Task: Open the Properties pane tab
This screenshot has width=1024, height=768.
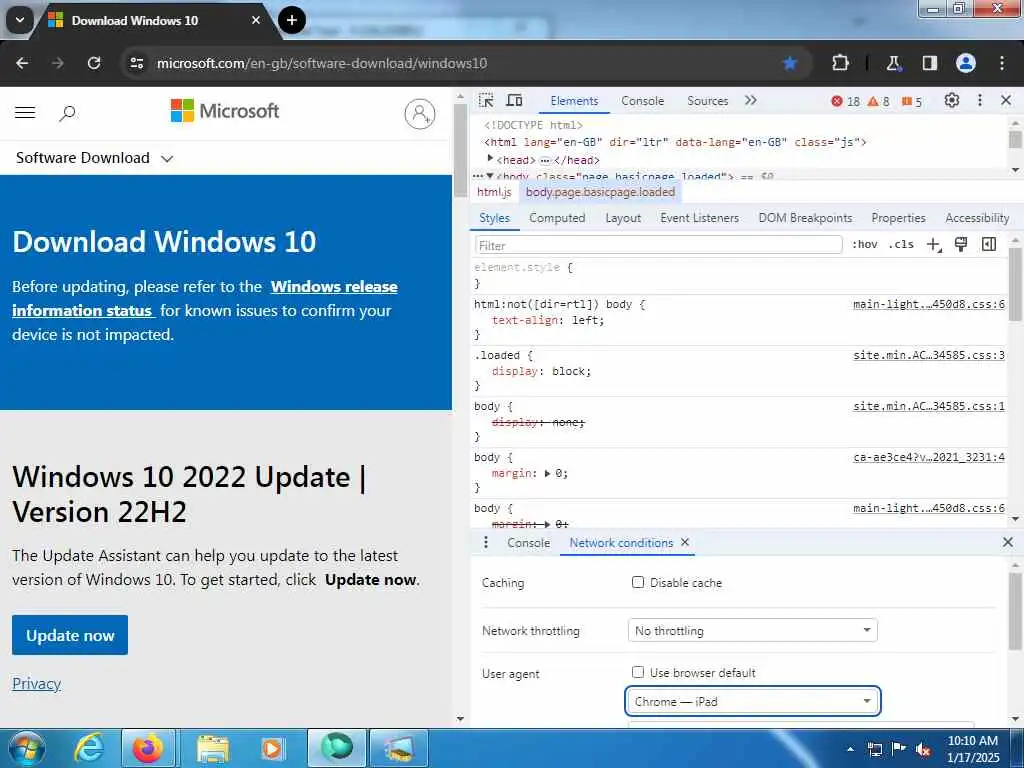Action: point(898,218)
